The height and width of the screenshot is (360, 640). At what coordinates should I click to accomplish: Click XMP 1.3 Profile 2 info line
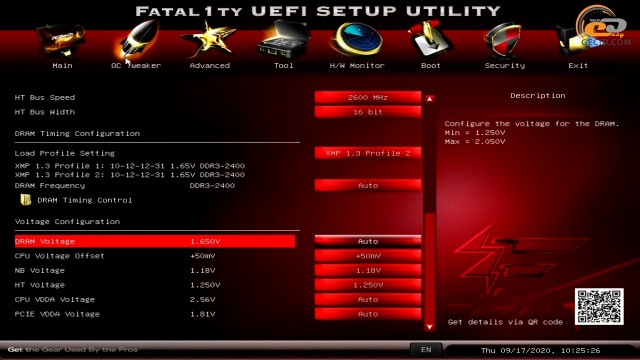tap(130, 175)
